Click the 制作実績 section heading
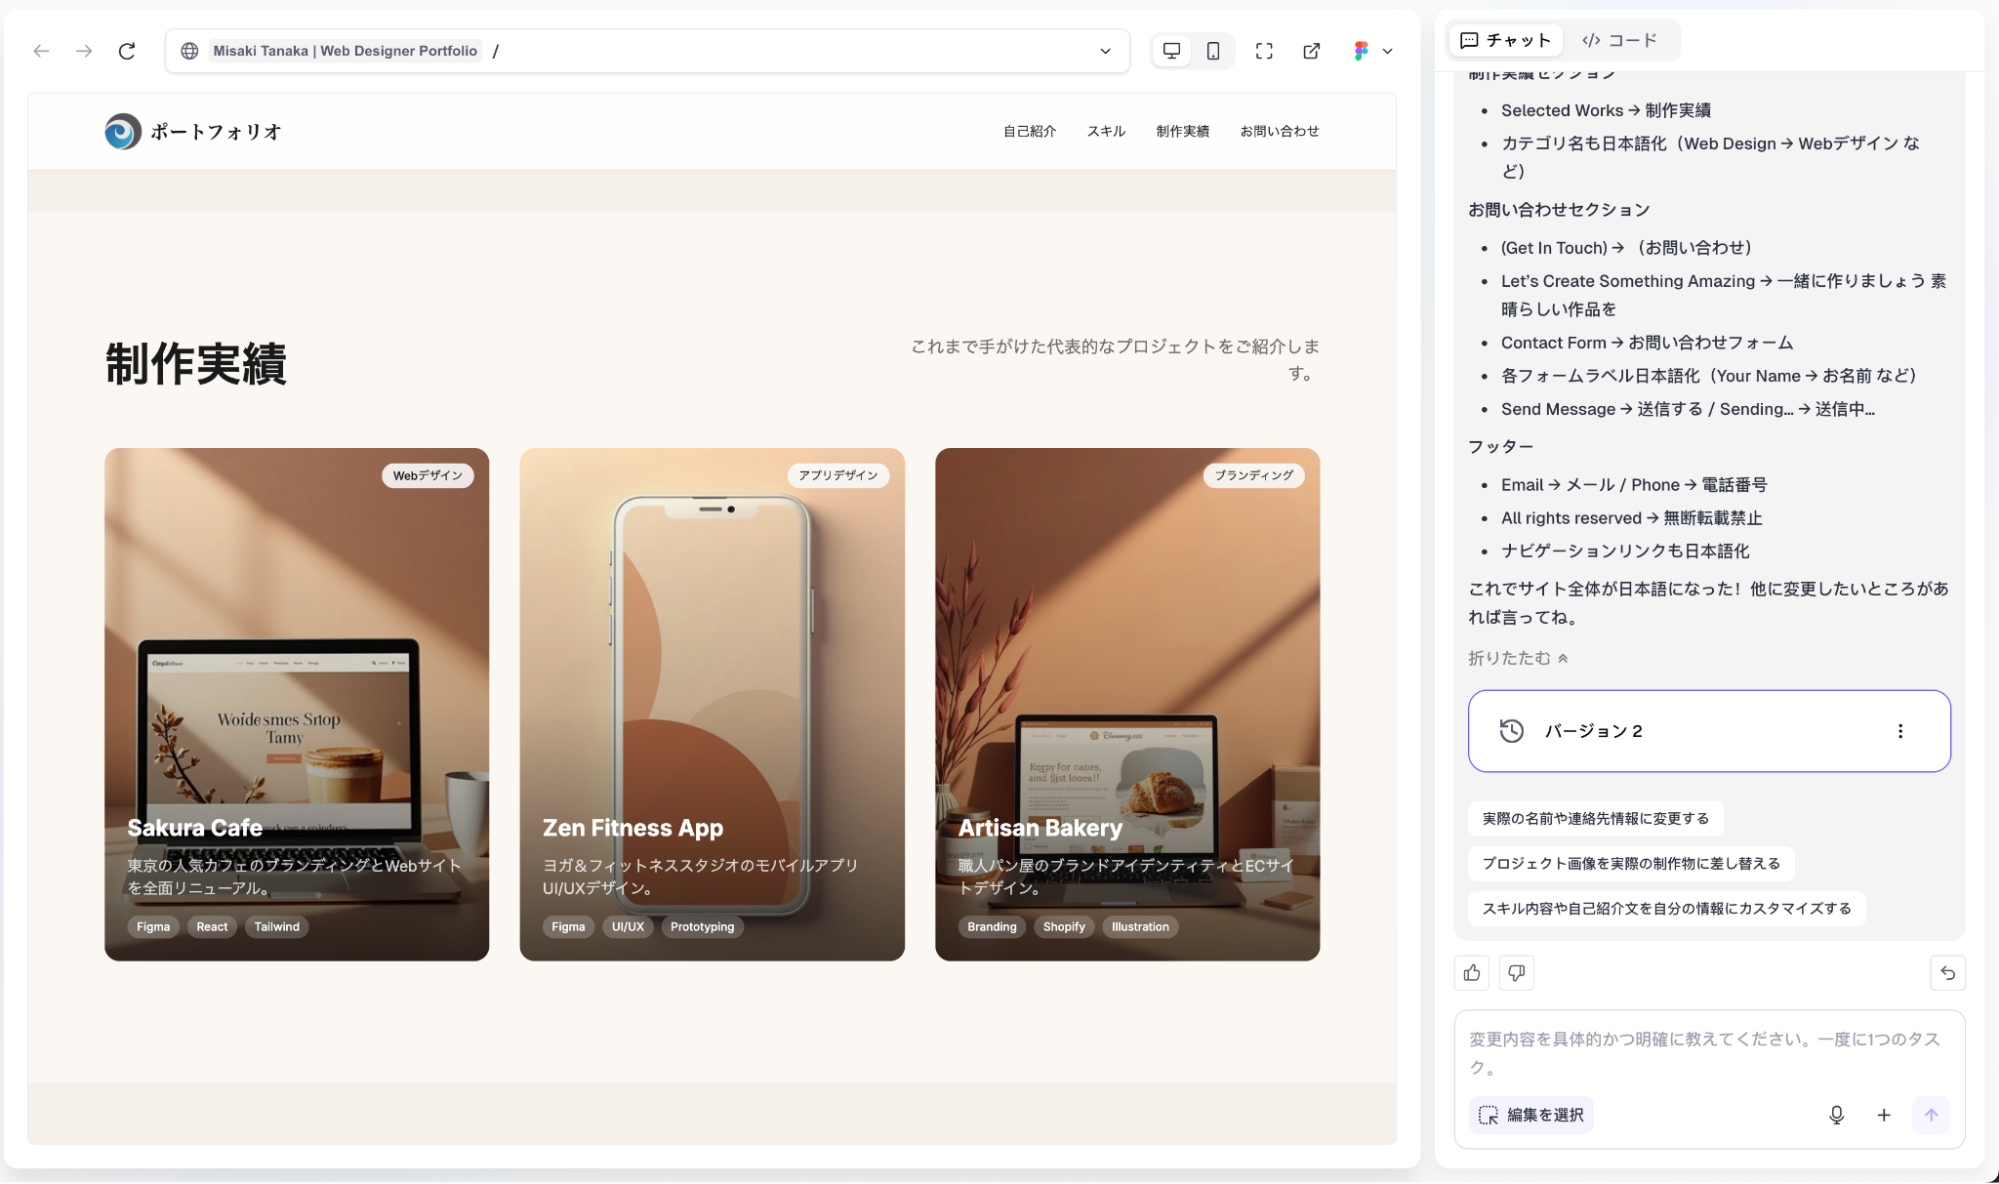 click(196, 363)
